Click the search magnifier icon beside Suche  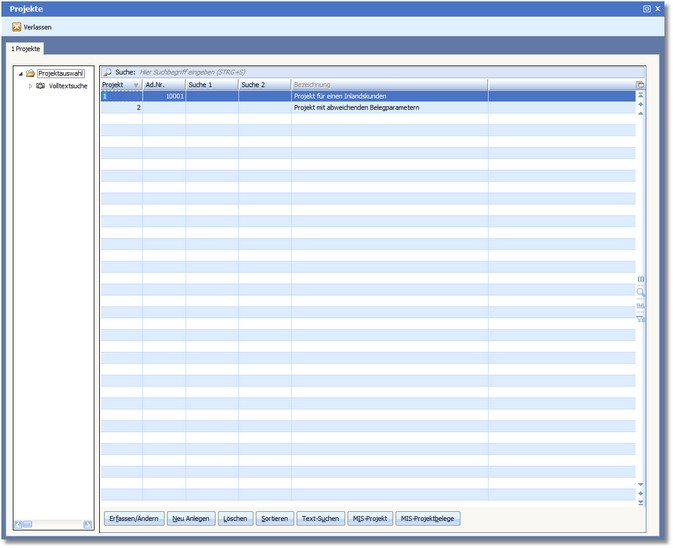107,73
